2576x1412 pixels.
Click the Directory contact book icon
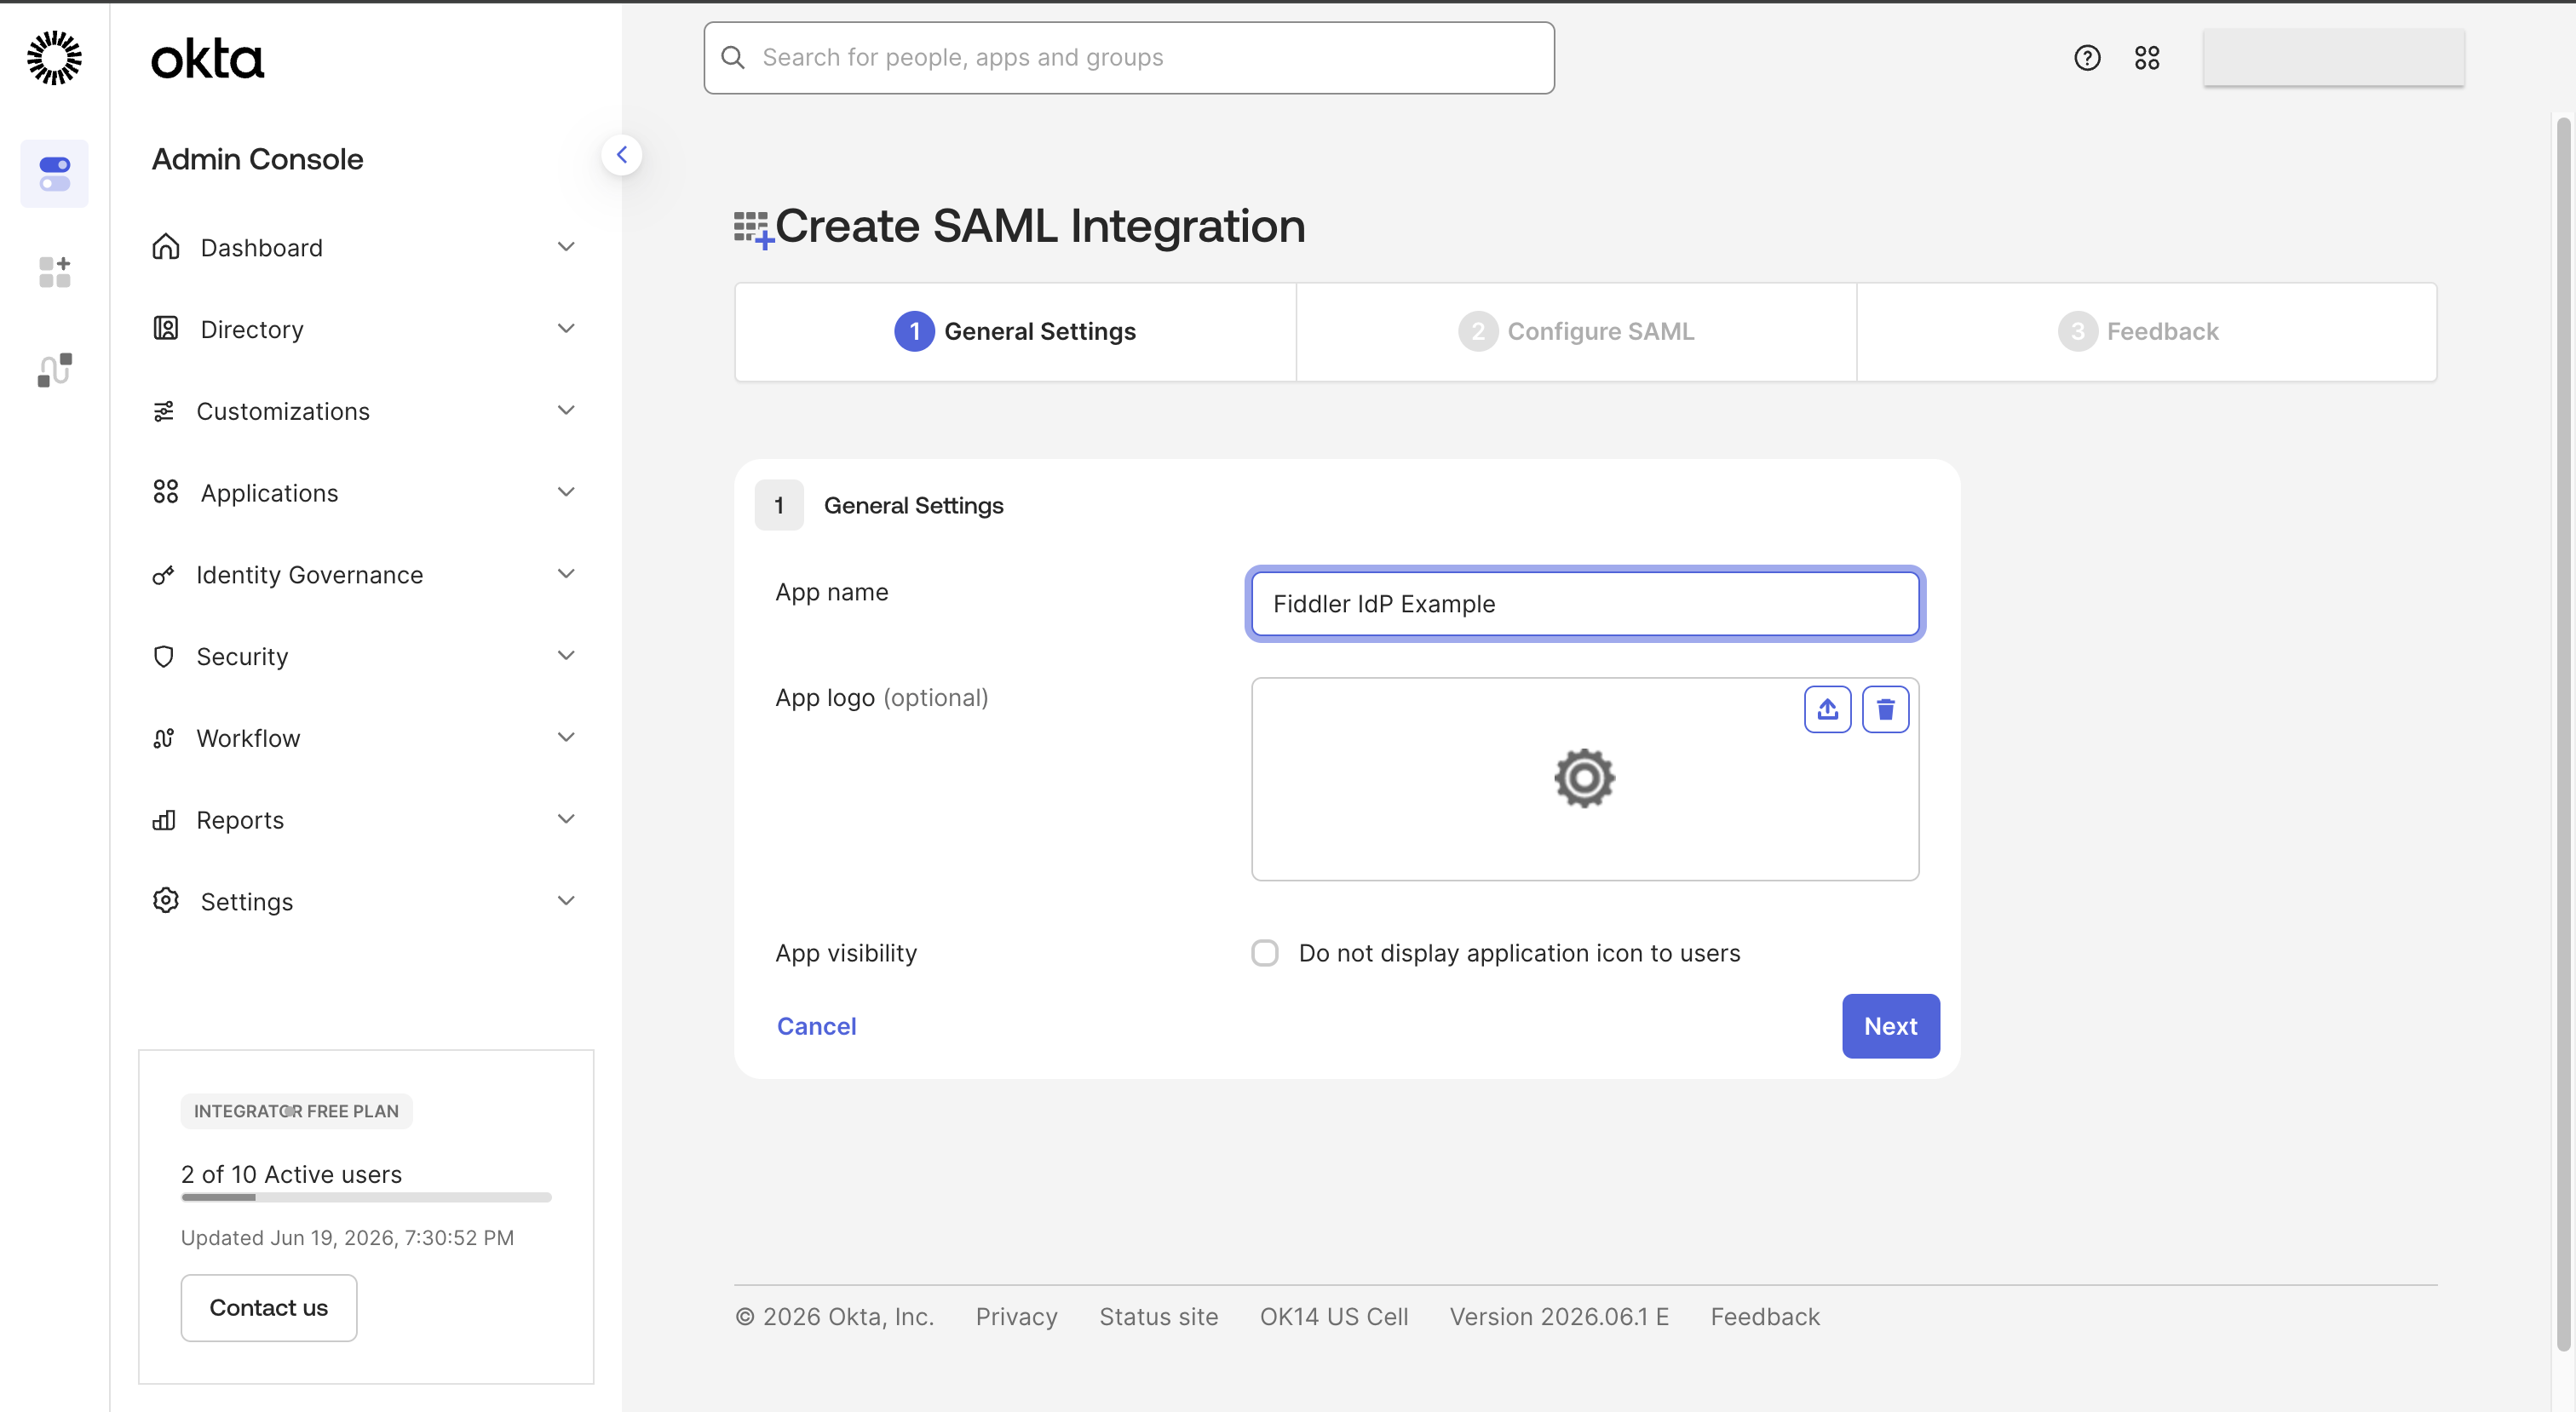pos(166,328)
